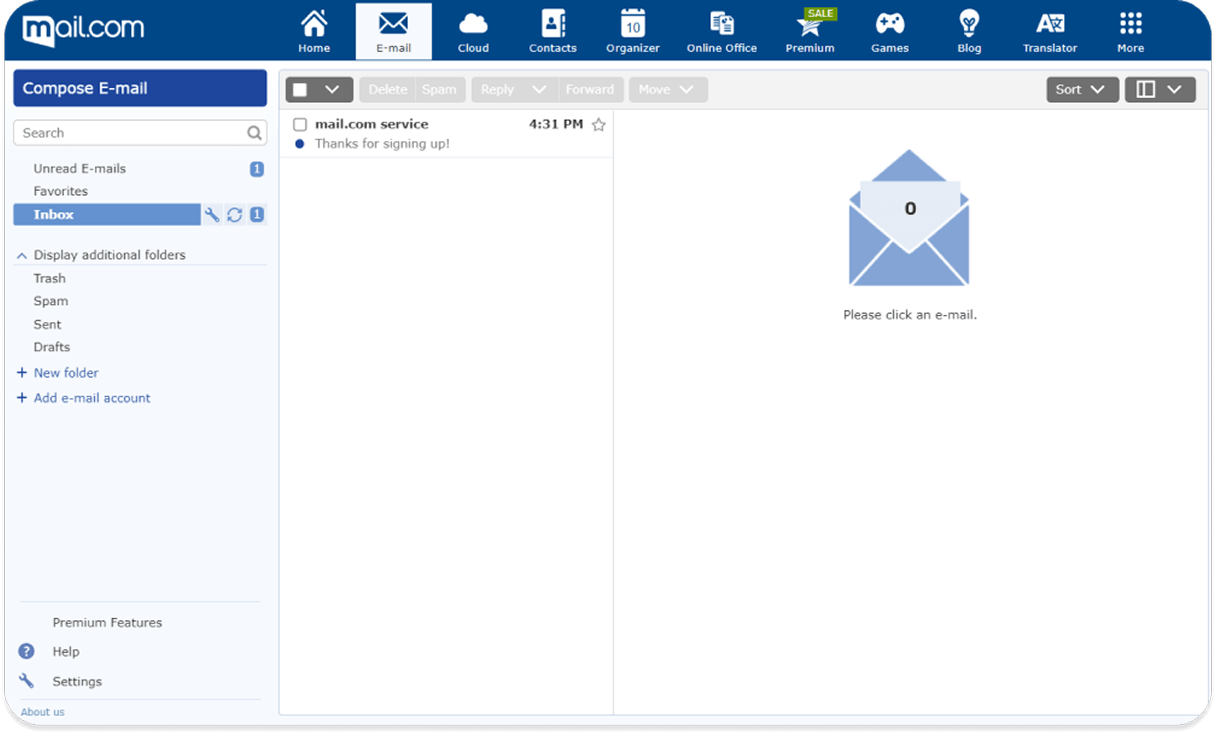Click the Forward toolbar button

(590, 90)
